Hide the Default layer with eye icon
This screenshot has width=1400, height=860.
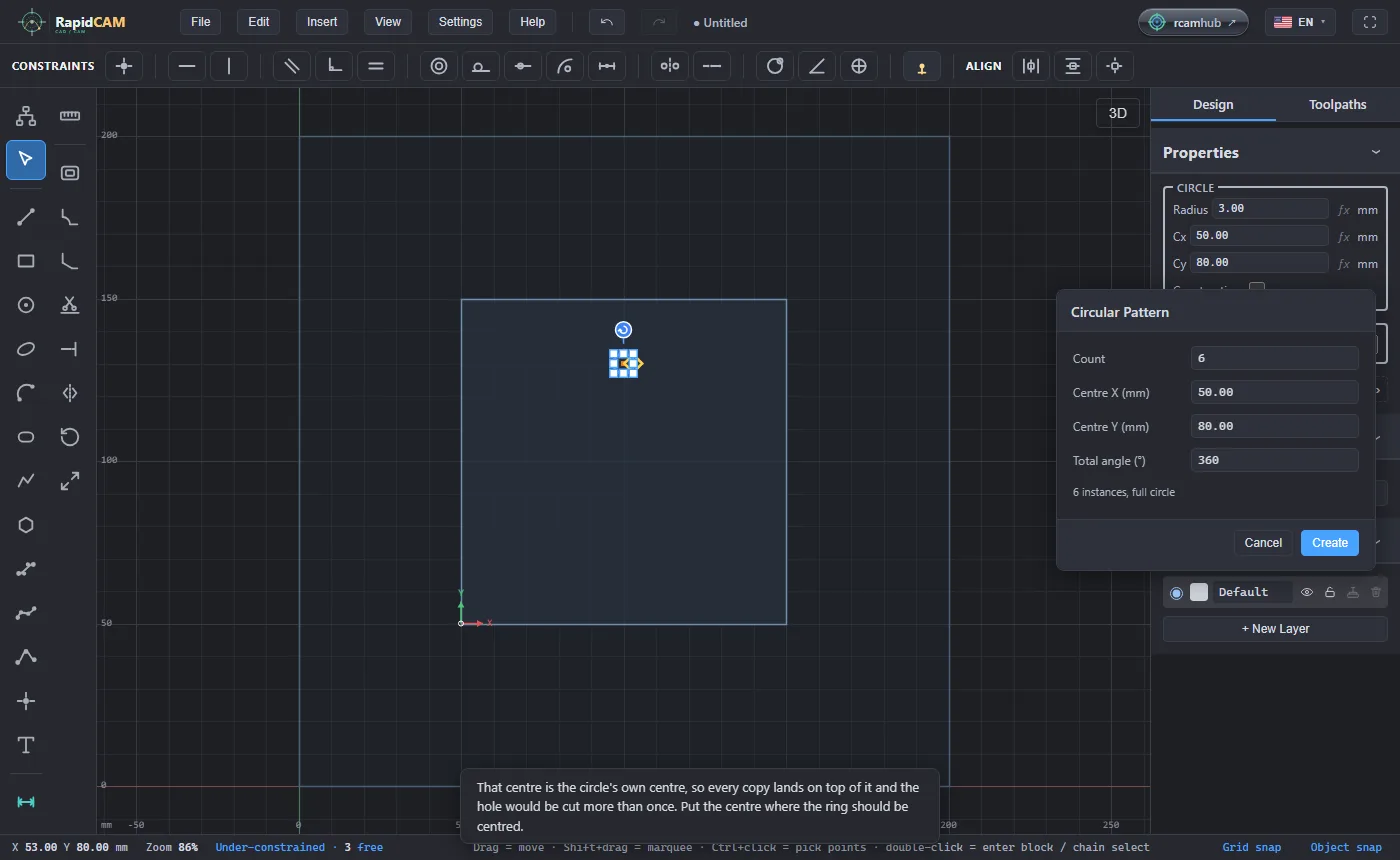[x=1307, y=592]
